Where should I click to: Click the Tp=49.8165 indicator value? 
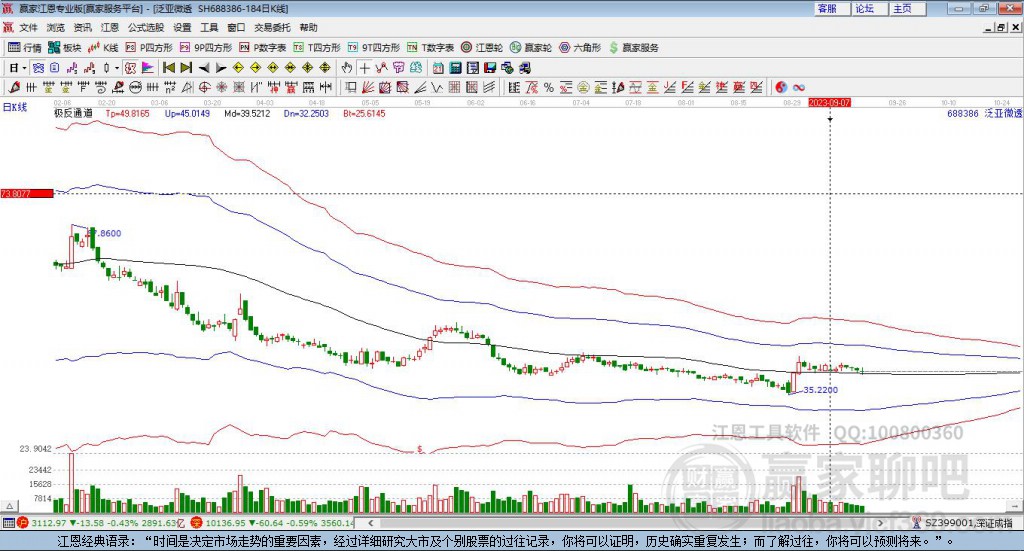(x=127, y=113)
